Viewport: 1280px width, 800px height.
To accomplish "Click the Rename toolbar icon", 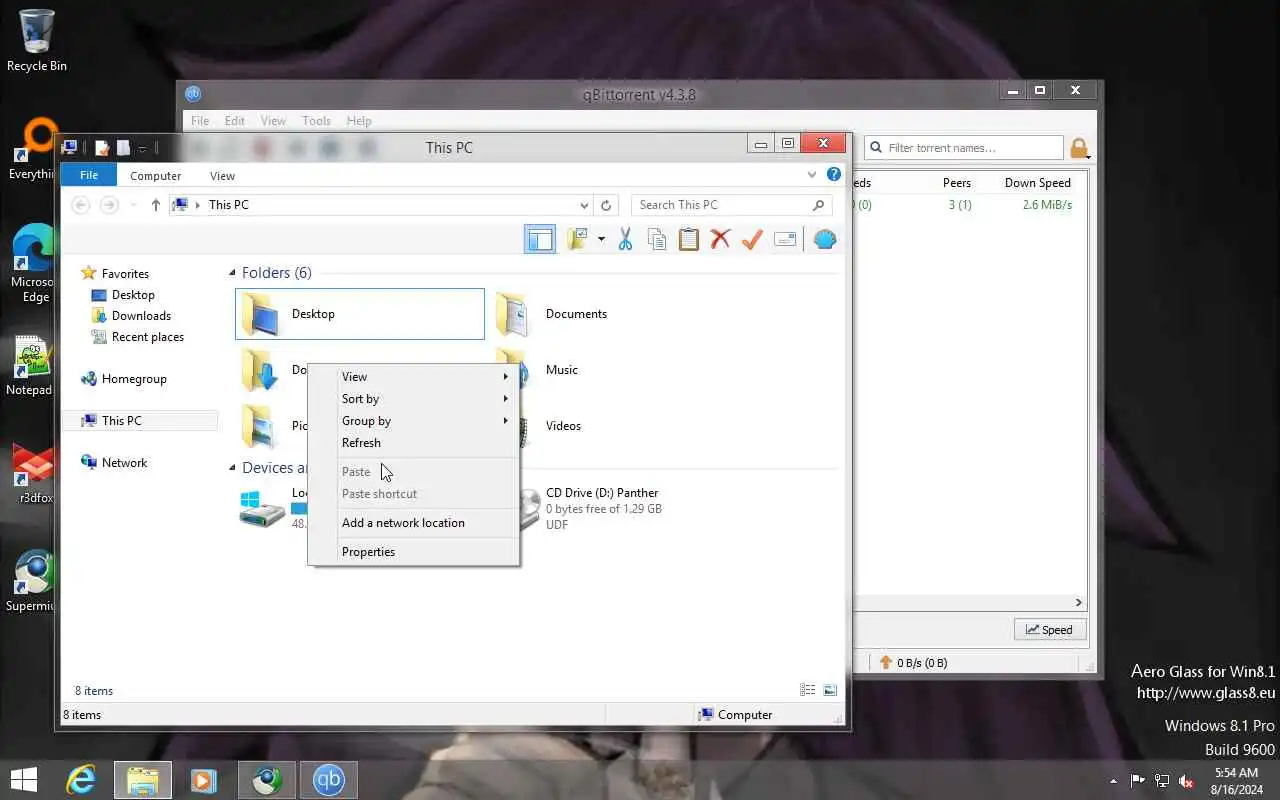I will point(785,239).
